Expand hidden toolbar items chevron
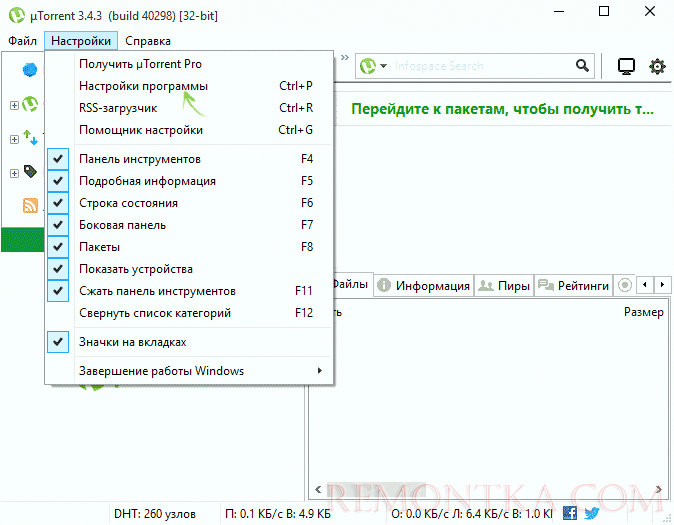The height and width of the screenshot is (525, 674). click(345, 58)
